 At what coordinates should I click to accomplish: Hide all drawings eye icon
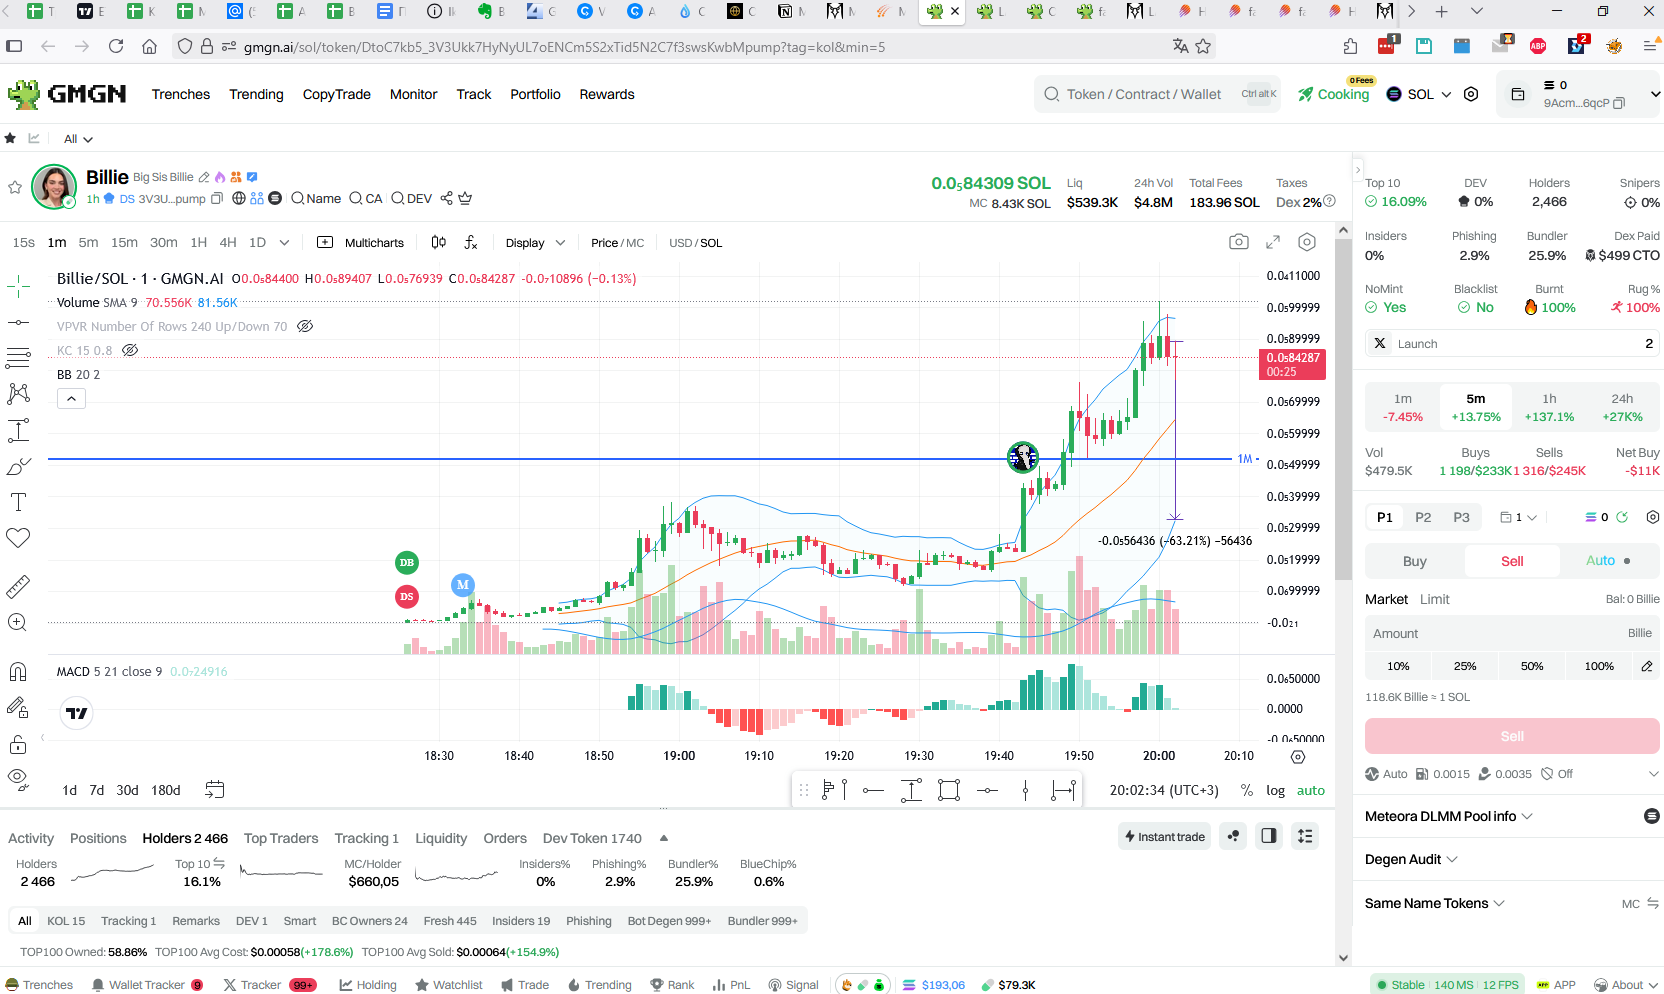pos(18,778)
